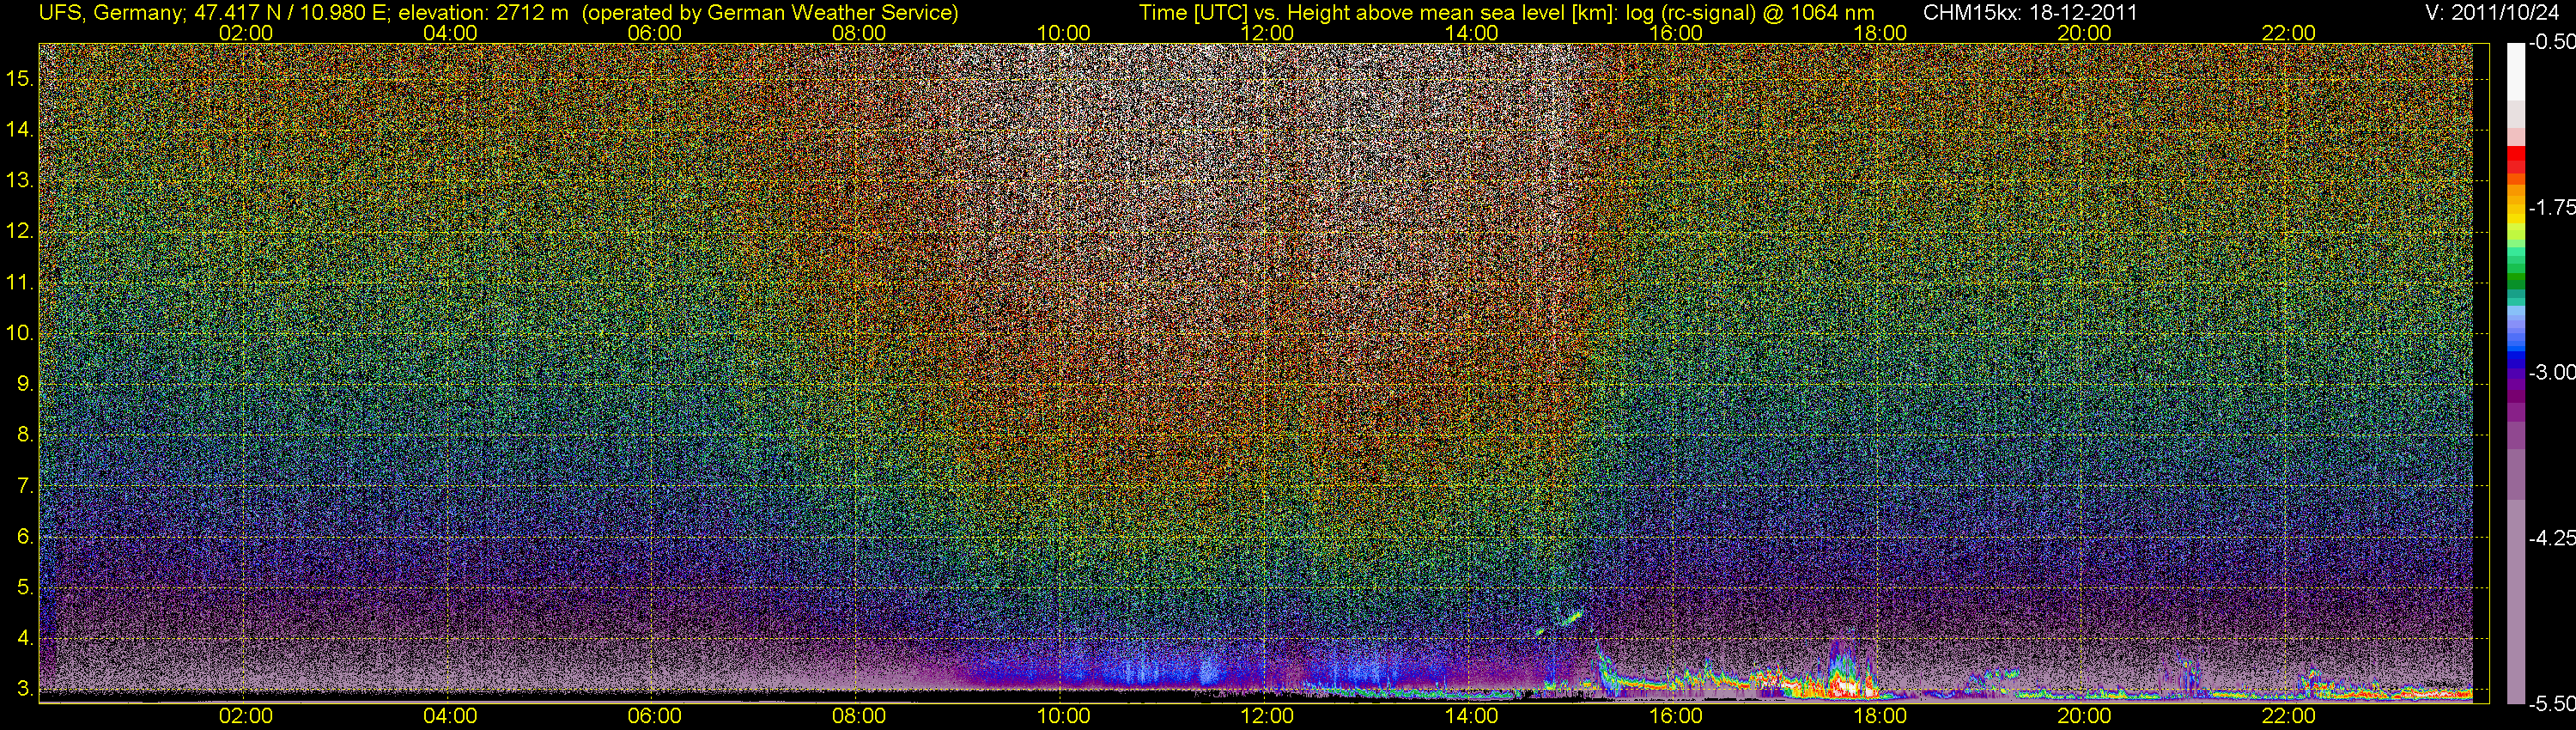The width and height of the screenshot is (2576, 730).
Task: Click the "06:00" label on the top time axis
Action: pos(654,33)
